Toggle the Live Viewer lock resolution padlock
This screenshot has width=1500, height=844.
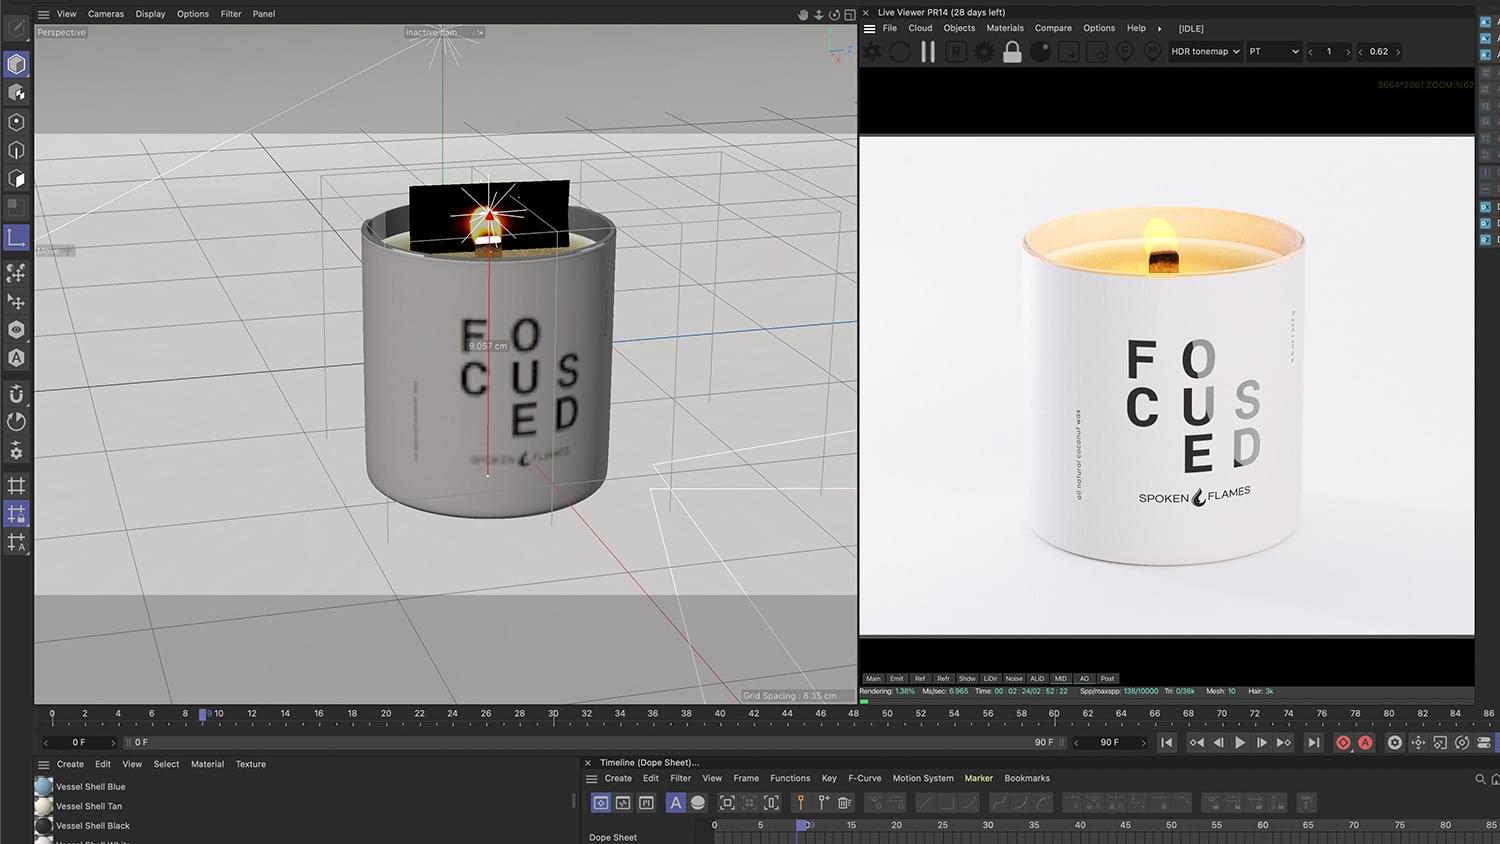tap(1012, 52)
